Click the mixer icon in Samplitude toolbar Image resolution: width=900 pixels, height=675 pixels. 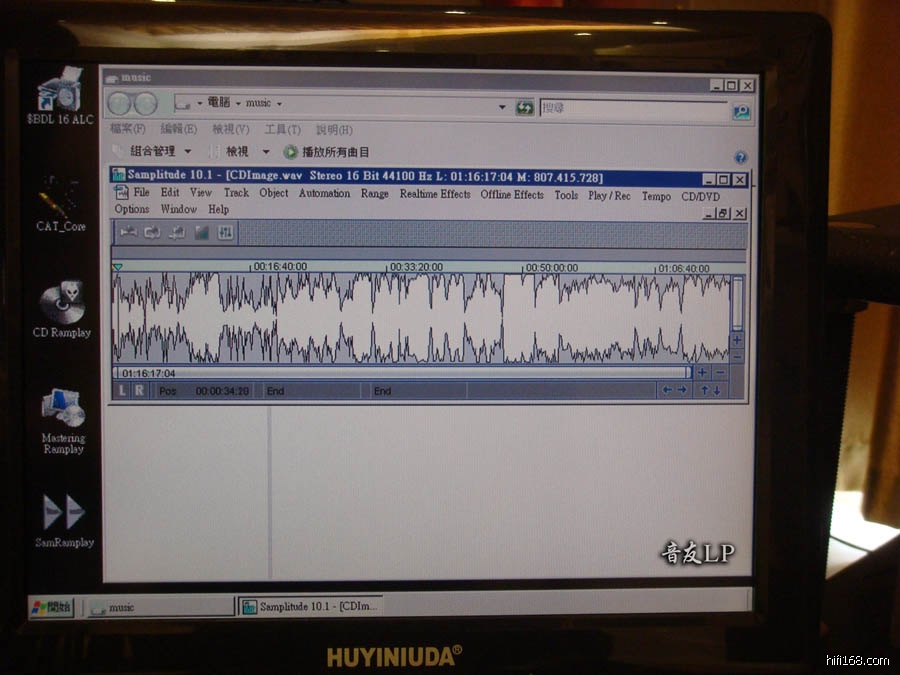225,233
